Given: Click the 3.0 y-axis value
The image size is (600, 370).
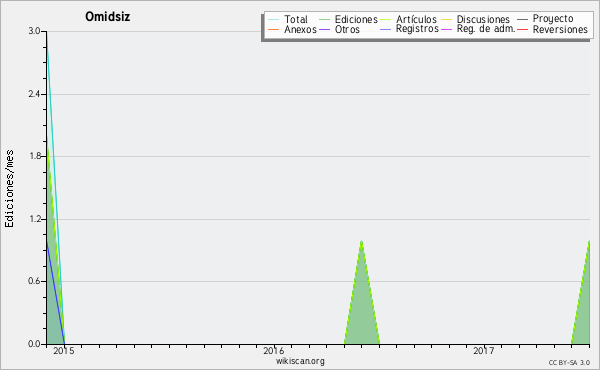Looking at the screenshot, I should (34, 31).
